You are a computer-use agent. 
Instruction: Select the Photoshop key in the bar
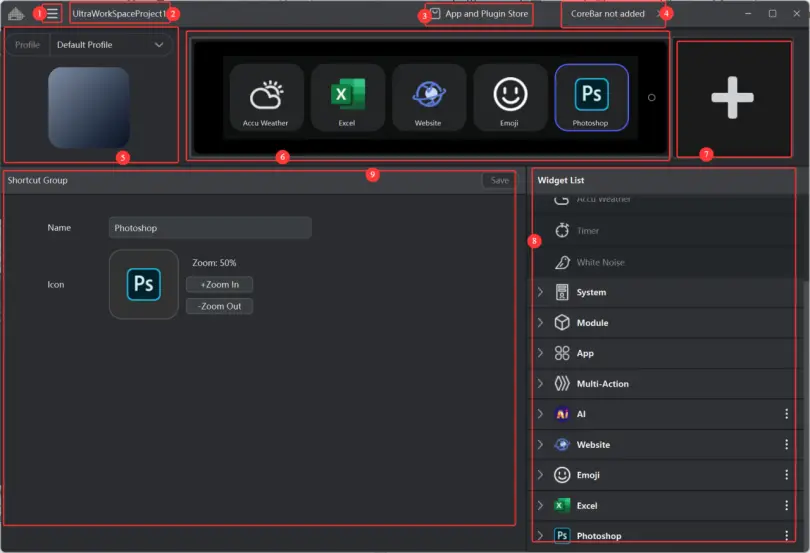click(591, 97)
